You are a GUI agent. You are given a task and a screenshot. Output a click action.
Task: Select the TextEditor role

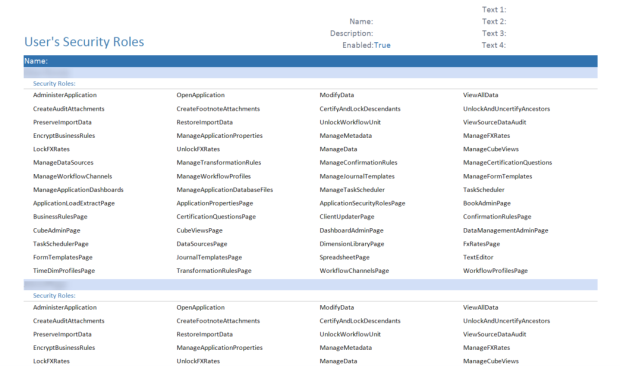(478, 257)
